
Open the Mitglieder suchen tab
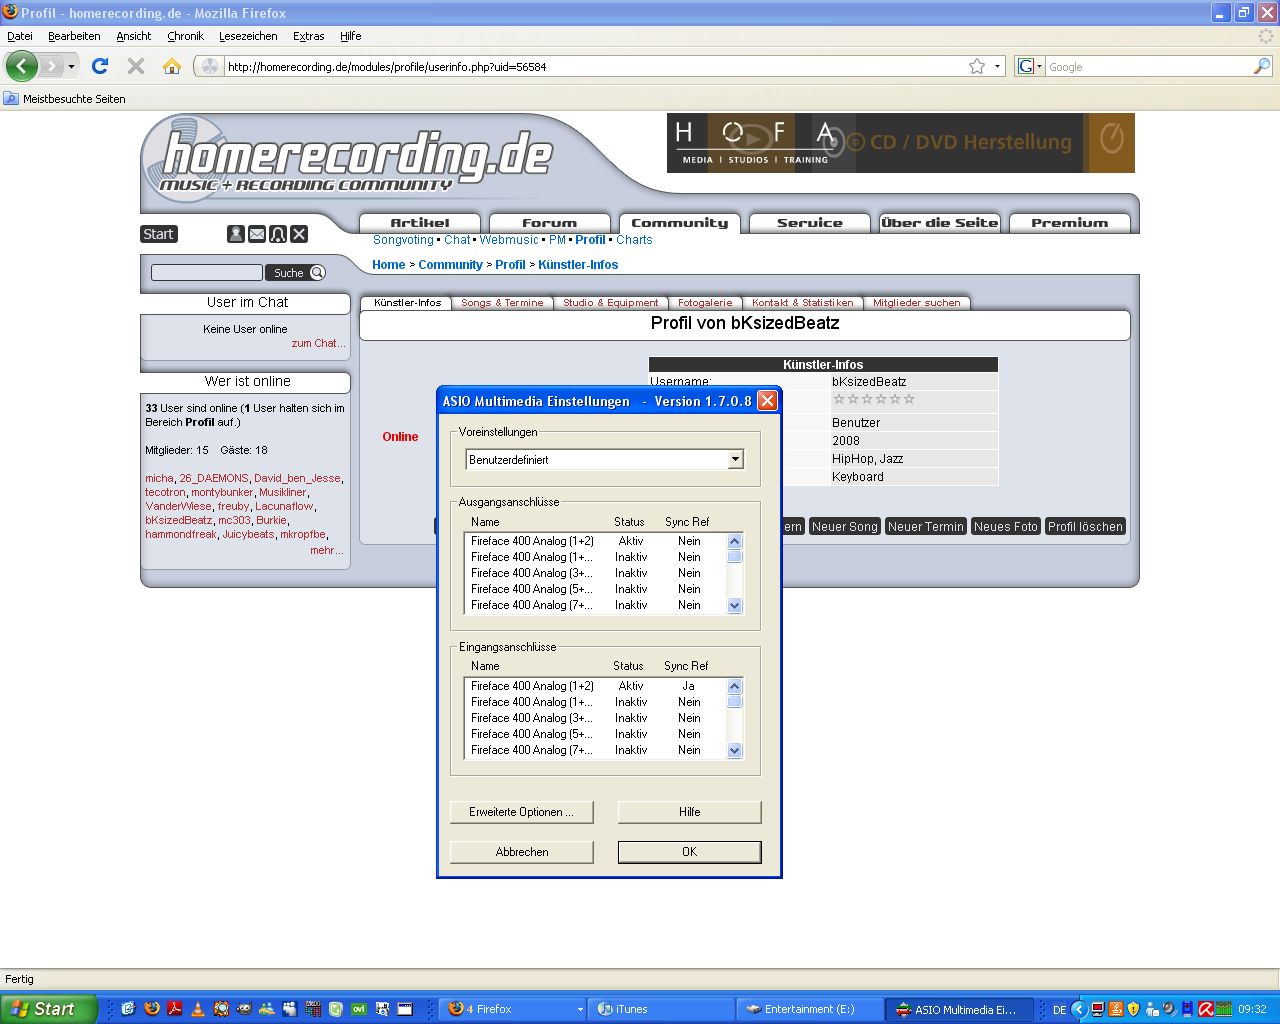[x=916, y=302]
